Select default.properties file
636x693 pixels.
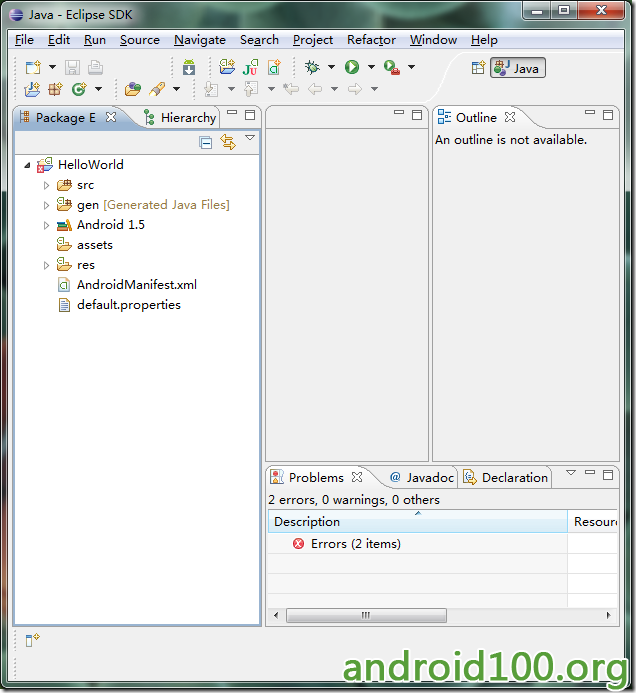[120, 305]
